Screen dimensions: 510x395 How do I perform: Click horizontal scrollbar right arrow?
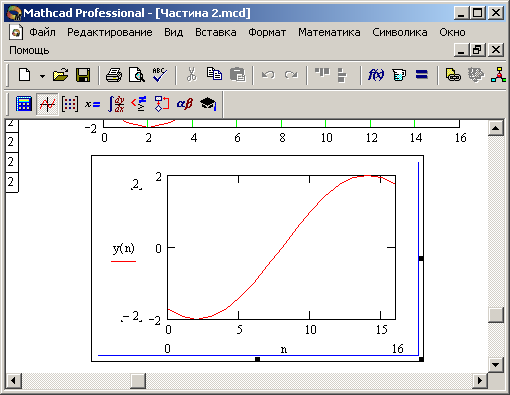pos(480,381)
